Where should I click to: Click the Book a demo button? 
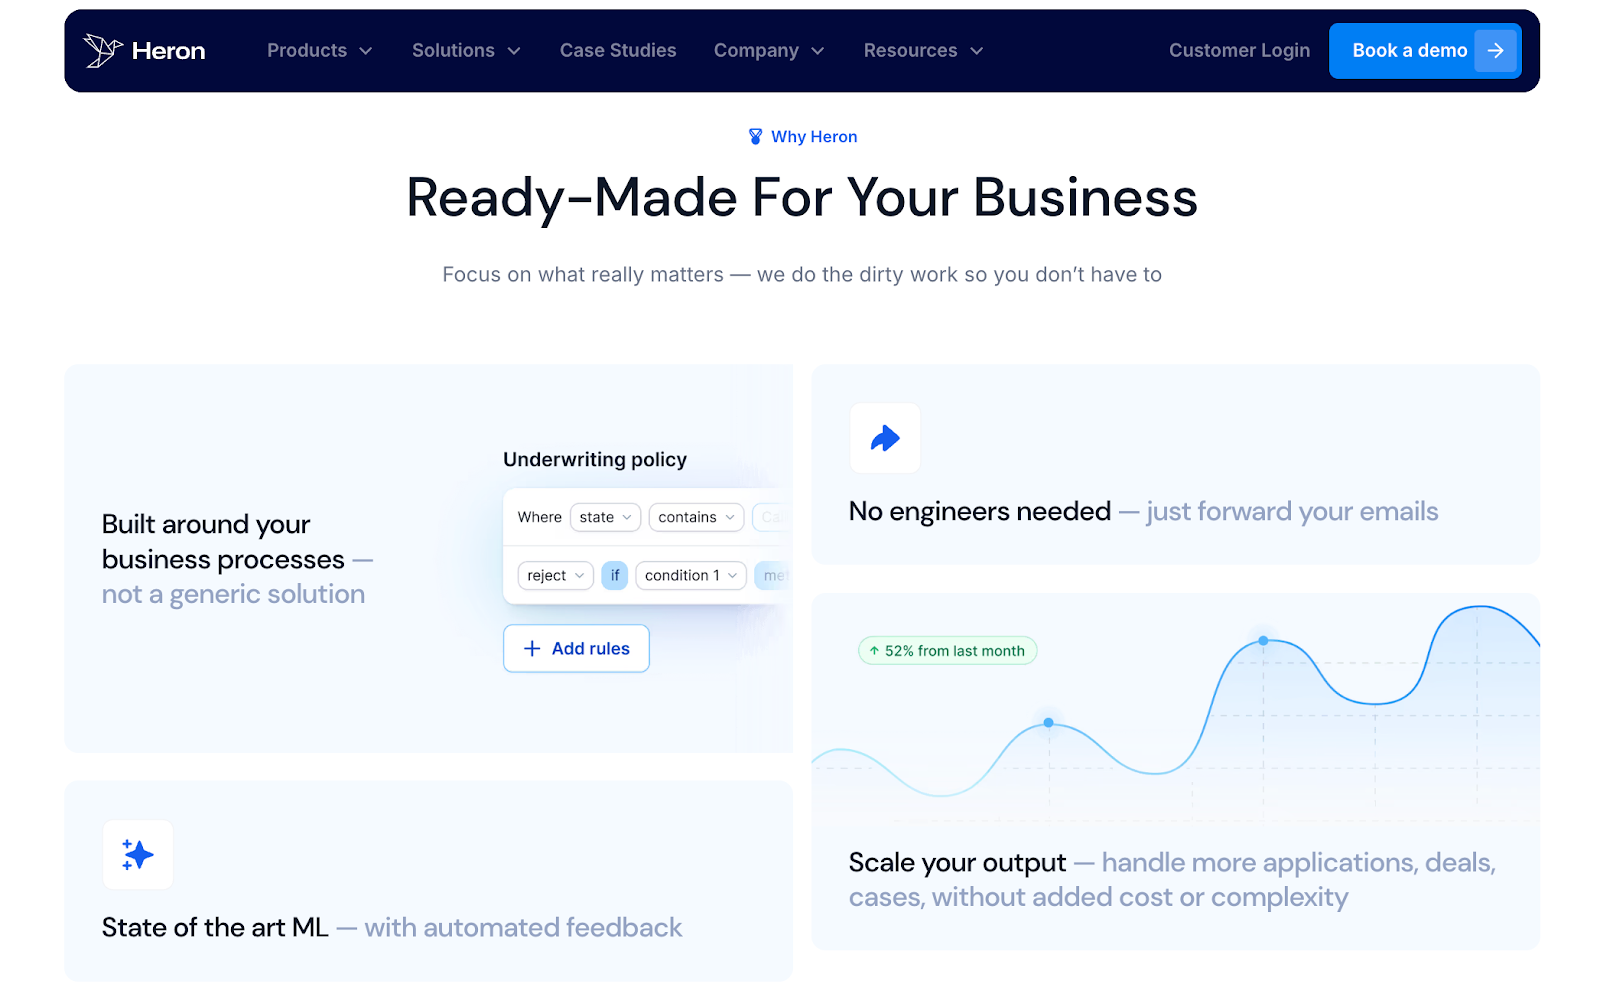1425,50
